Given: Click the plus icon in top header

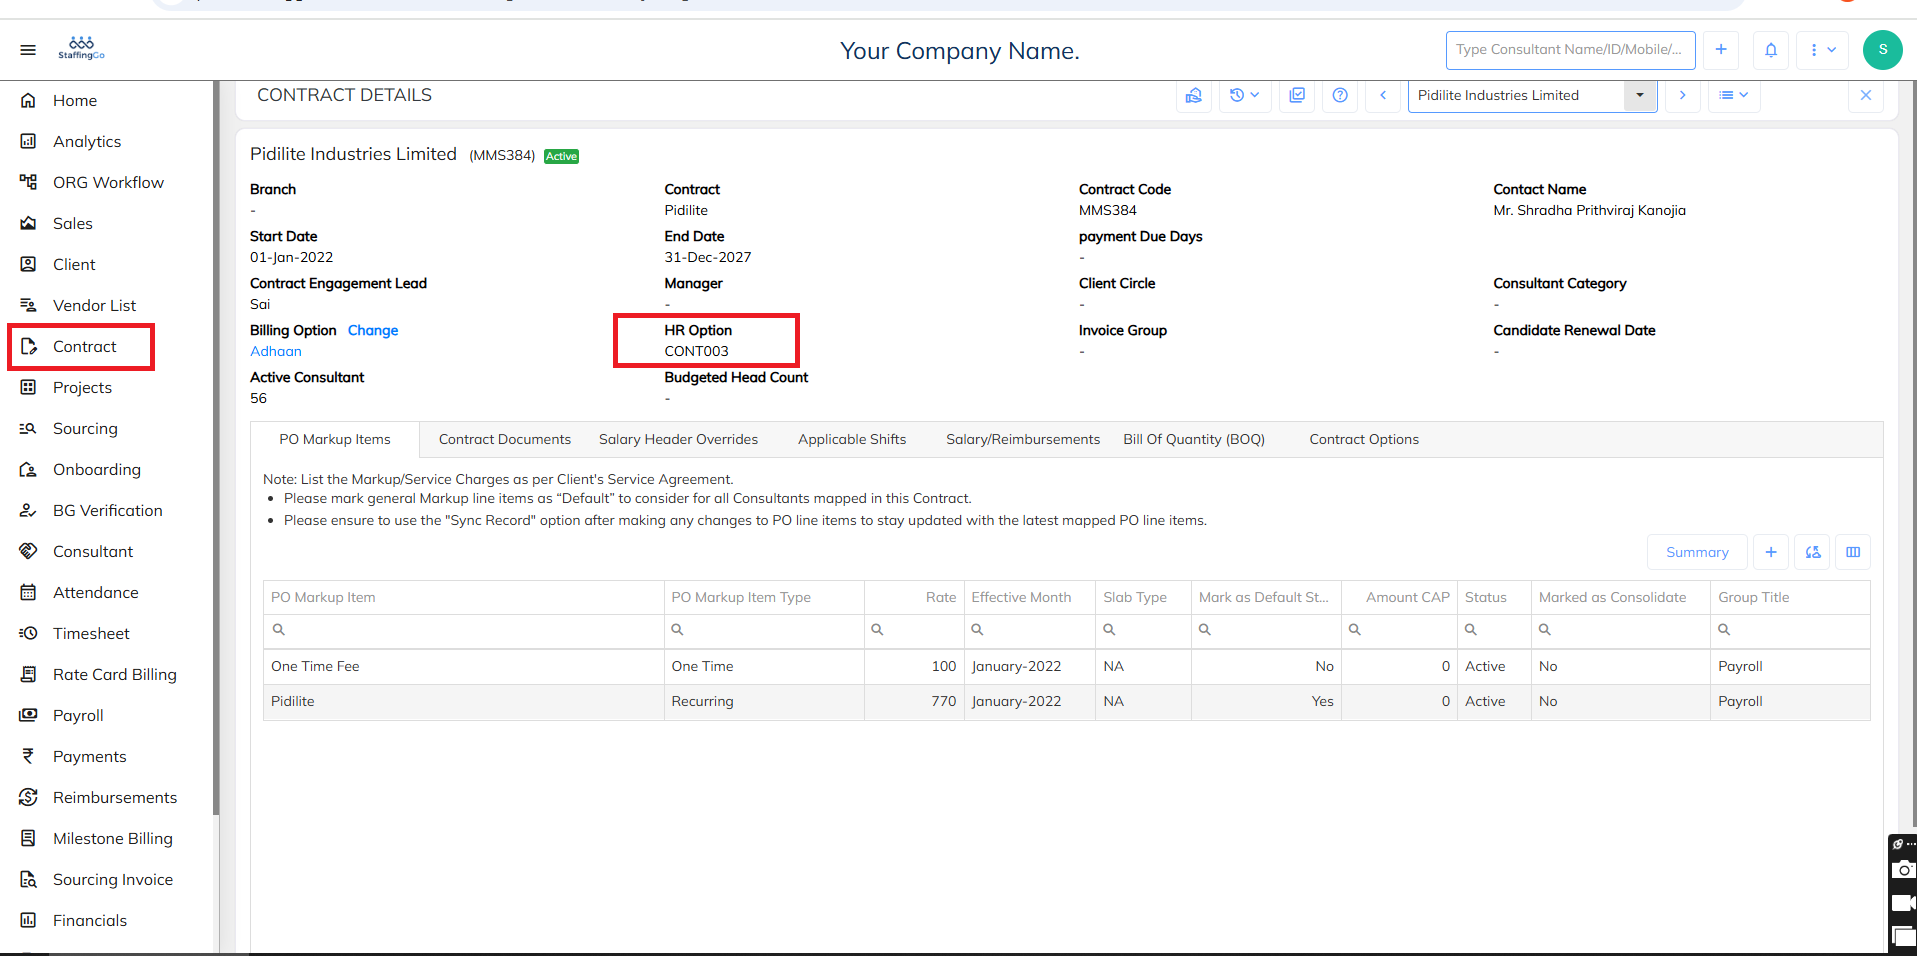Looking at the screenshot, I should (x=1721, y=50).
